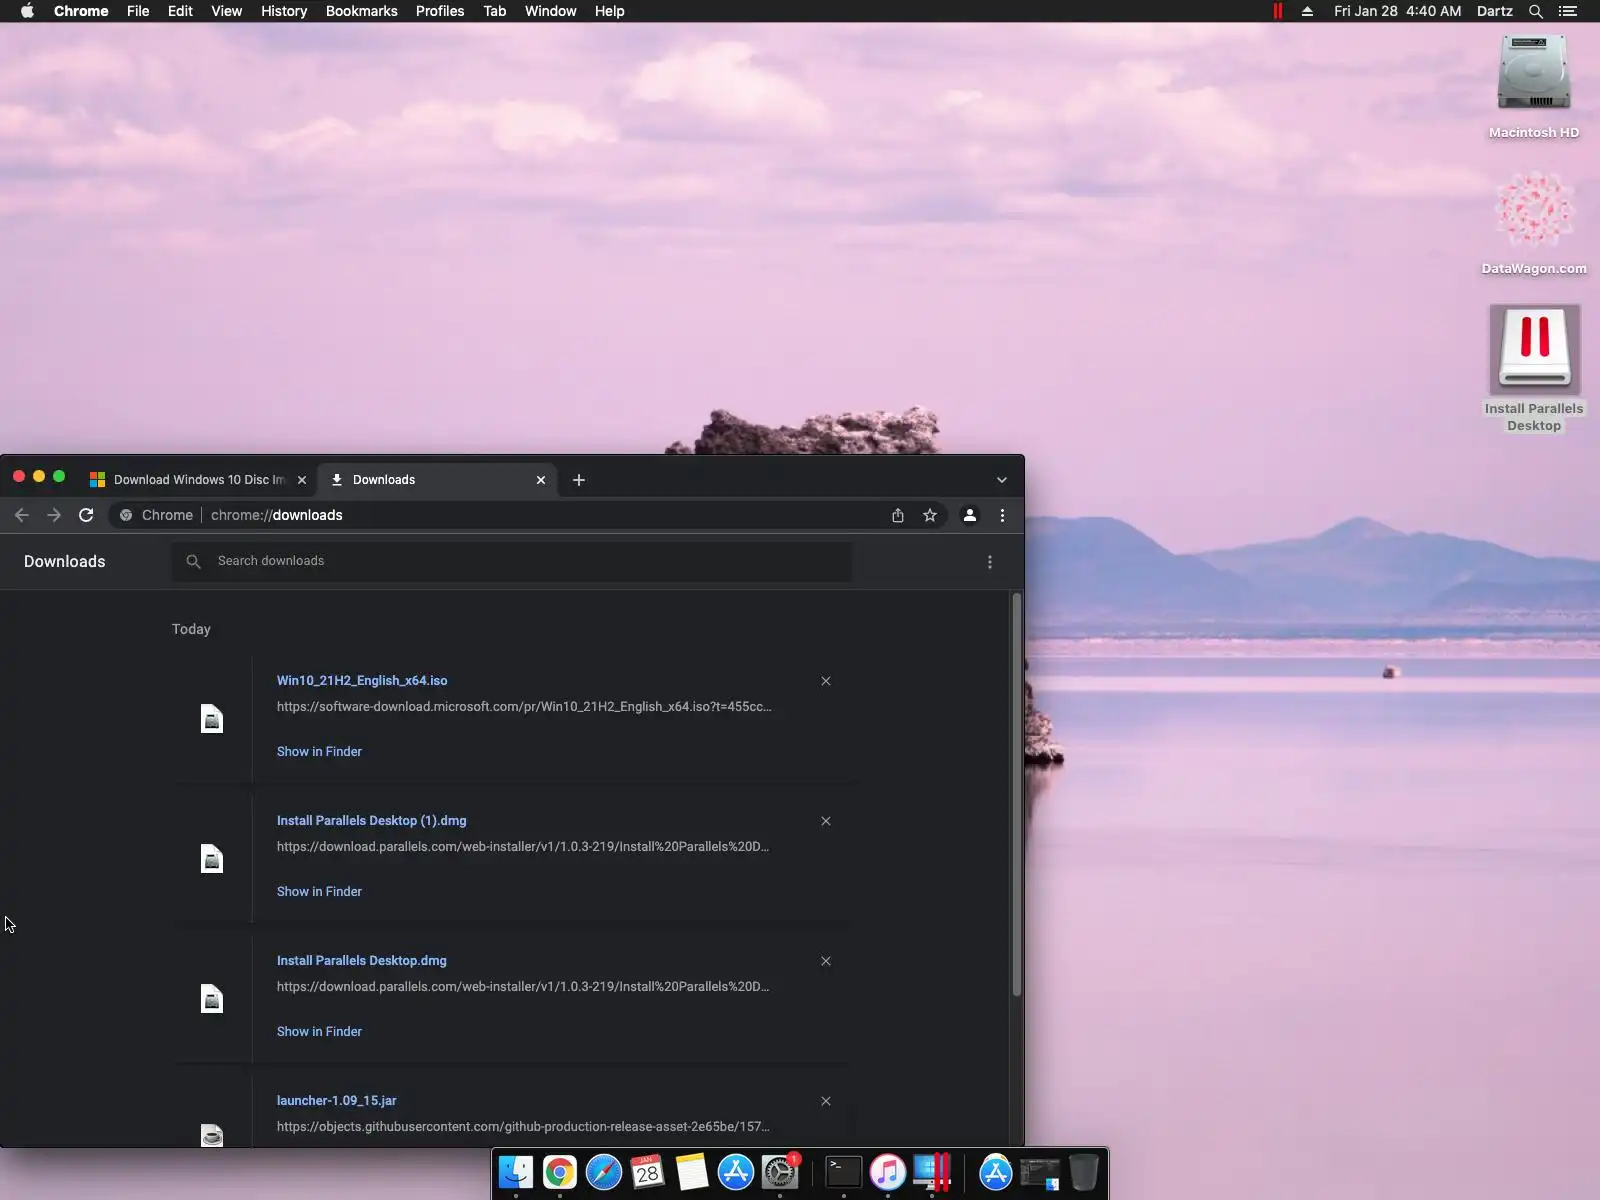Click the Dartz user name in menu bar
This screenshot has height=1200, width=1600.
(x=1495, y=11)
